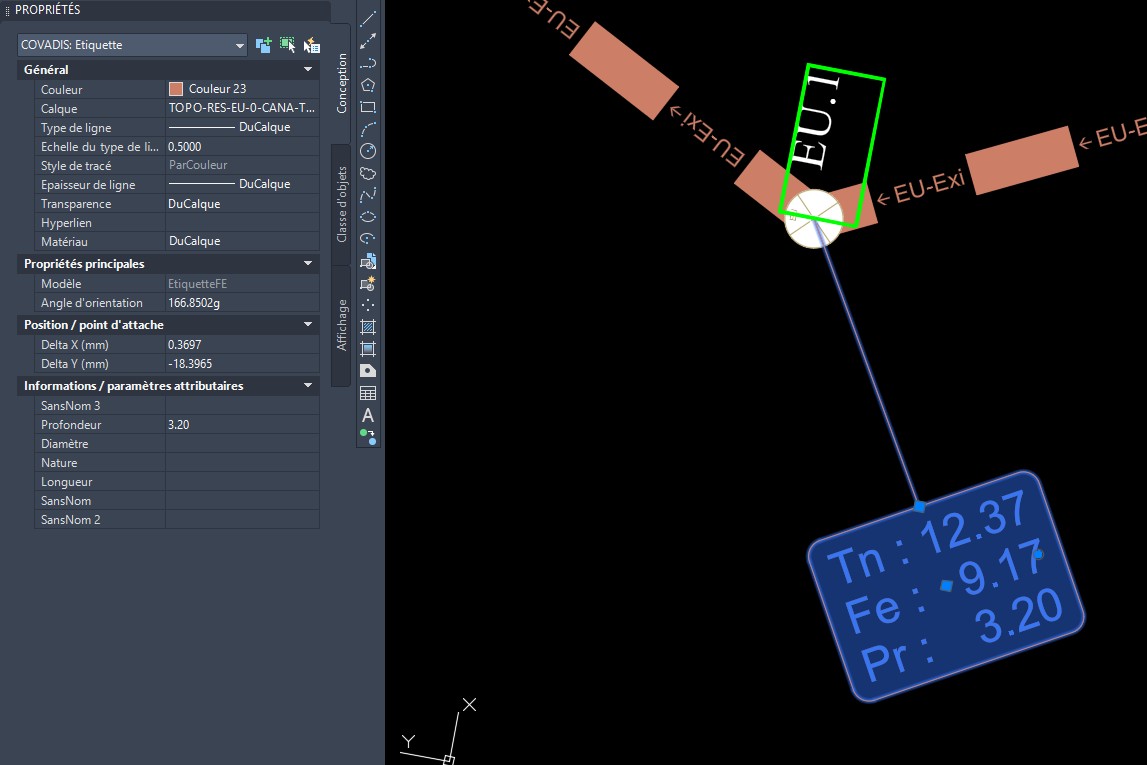Image resolution: width=1147 pixels, height=765 pixels.
Task: Switch to the Affichage tab
Action: [x=341, y=324]
